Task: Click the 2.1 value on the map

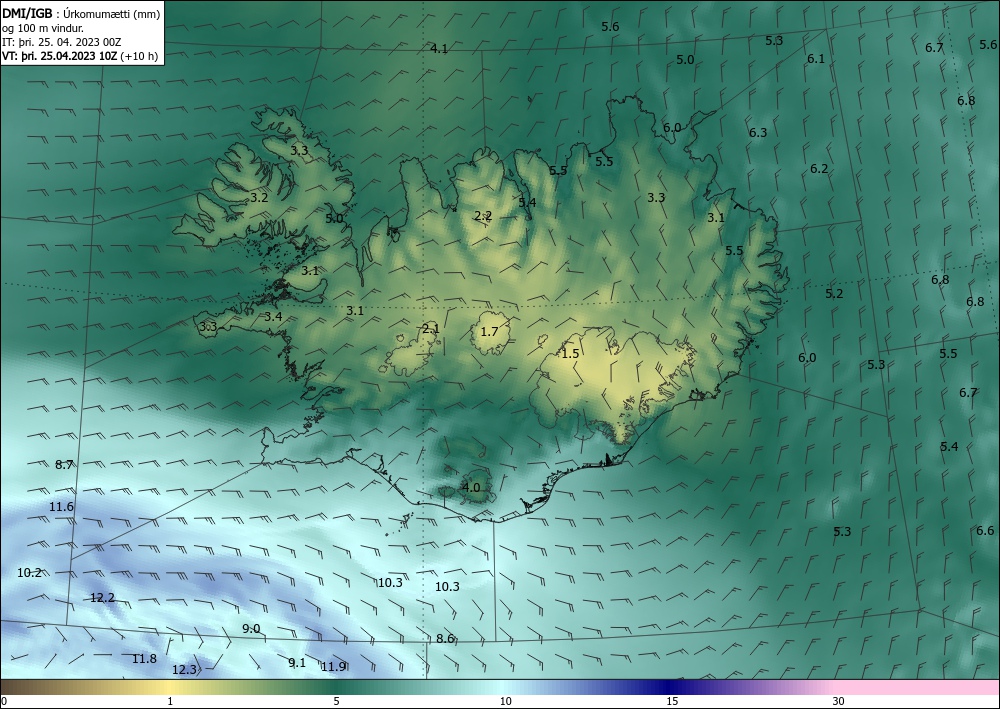Action: tap(431, 329)
